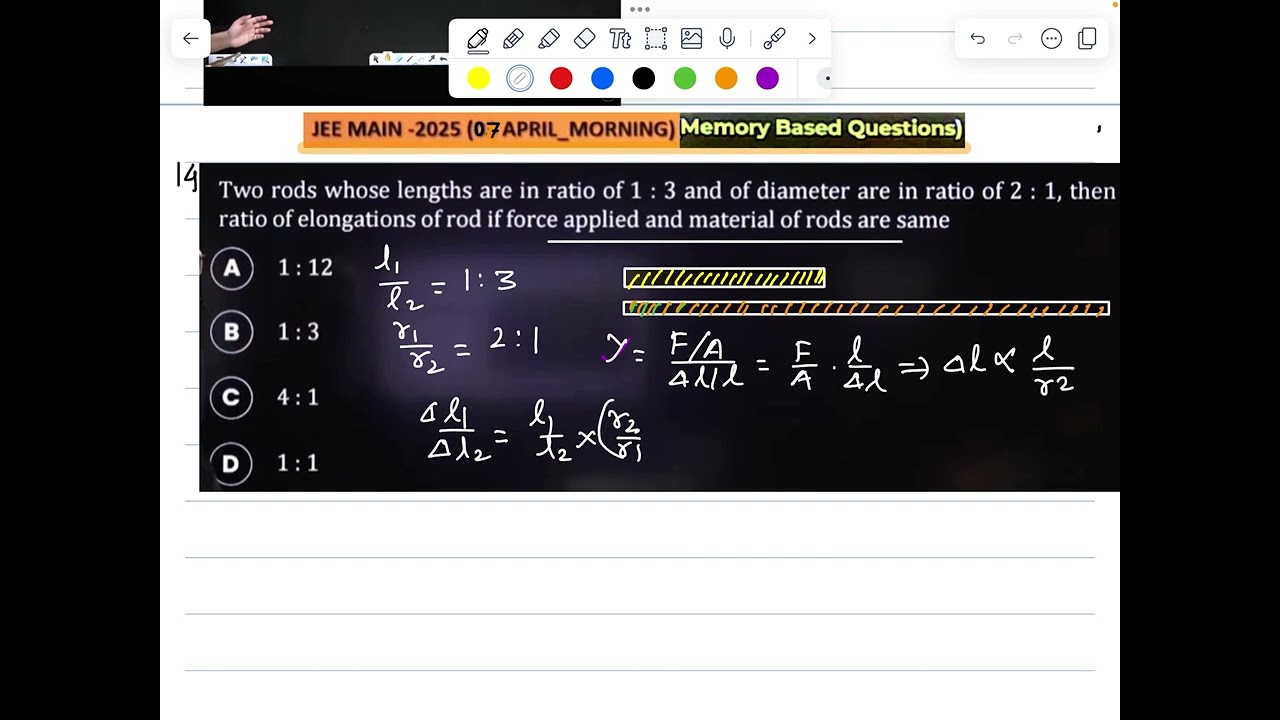Click the Memory Based Questions label

tap(821, 128)
